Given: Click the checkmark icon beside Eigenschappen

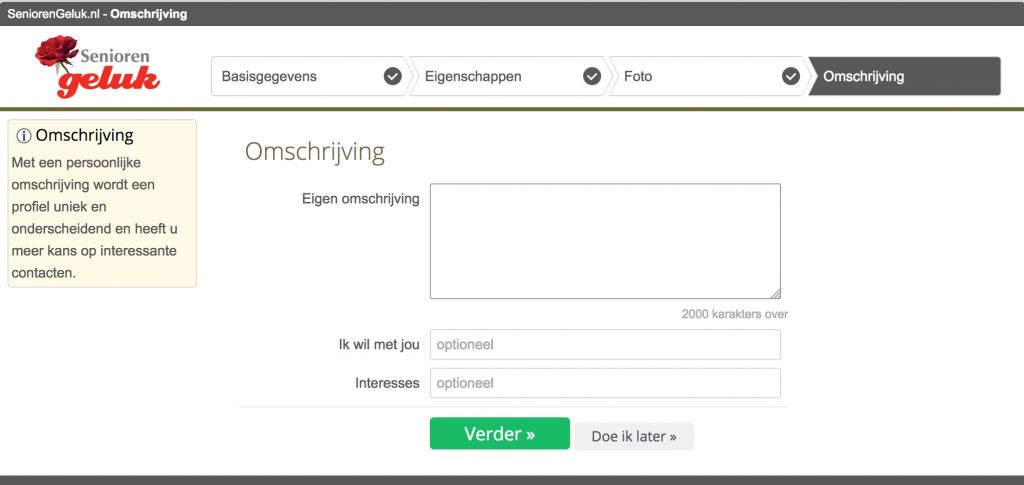Looking at the screenshot, I should [x=592, y=77].
